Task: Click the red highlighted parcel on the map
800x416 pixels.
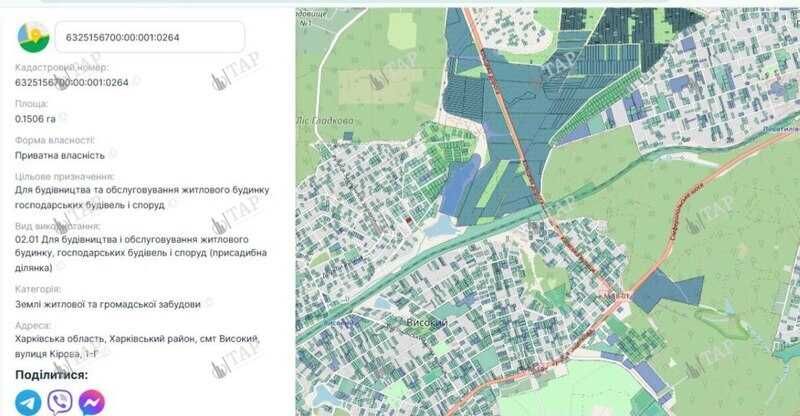Action: point(408,220)
